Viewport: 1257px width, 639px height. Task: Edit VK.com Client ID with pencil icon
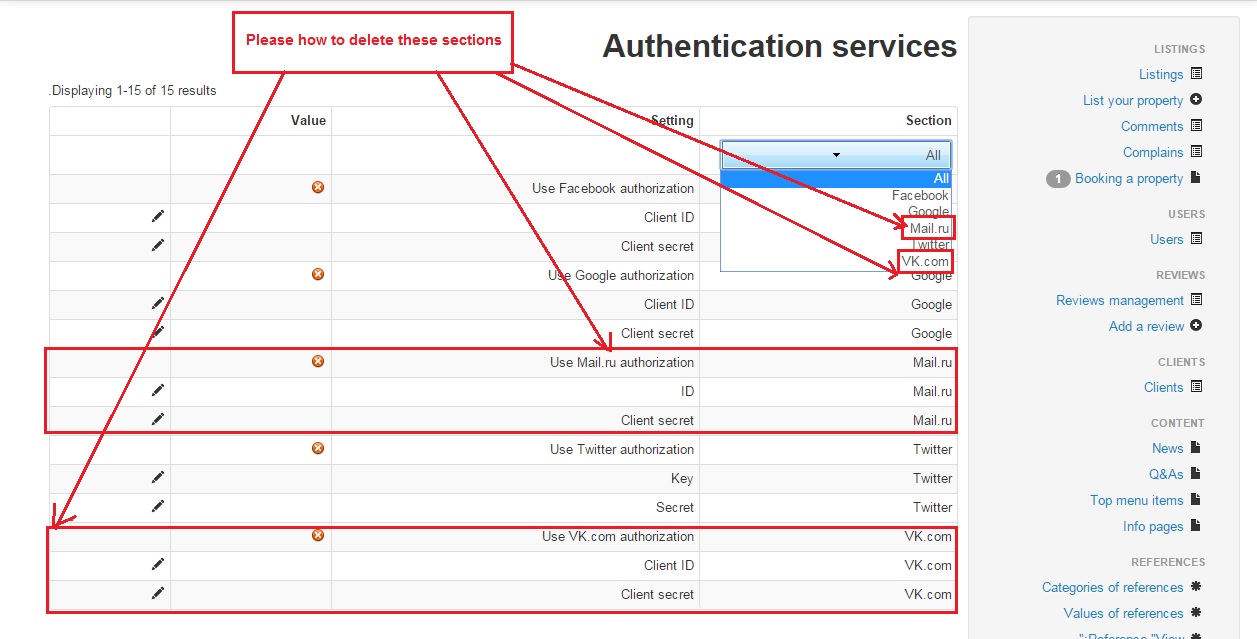pyautogui.click(x=156, y=565)
